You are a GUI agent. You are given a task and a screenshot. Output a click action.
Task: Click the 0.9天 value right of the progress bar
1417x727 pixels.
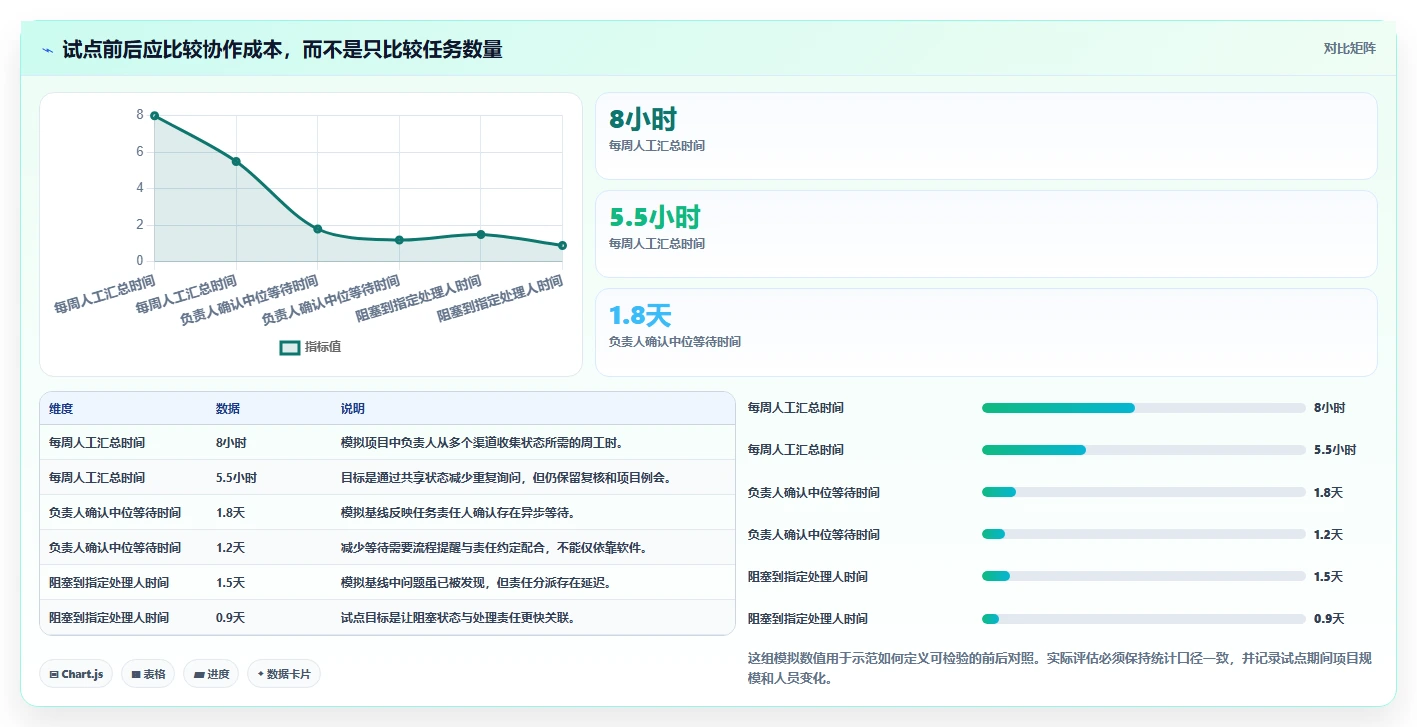coord(1329,619)
